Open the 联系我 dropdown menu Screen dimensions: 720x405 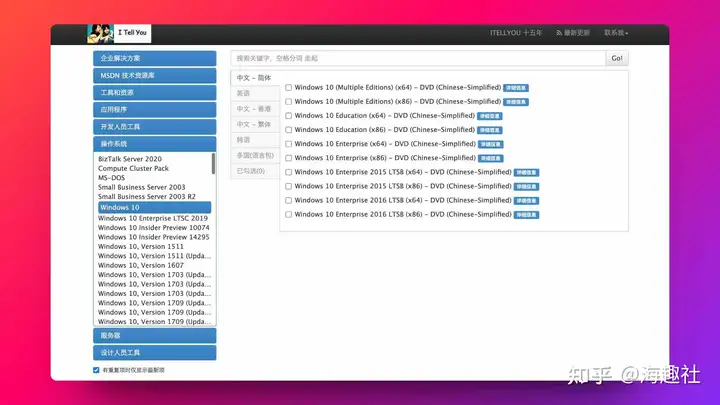[616, 33]
